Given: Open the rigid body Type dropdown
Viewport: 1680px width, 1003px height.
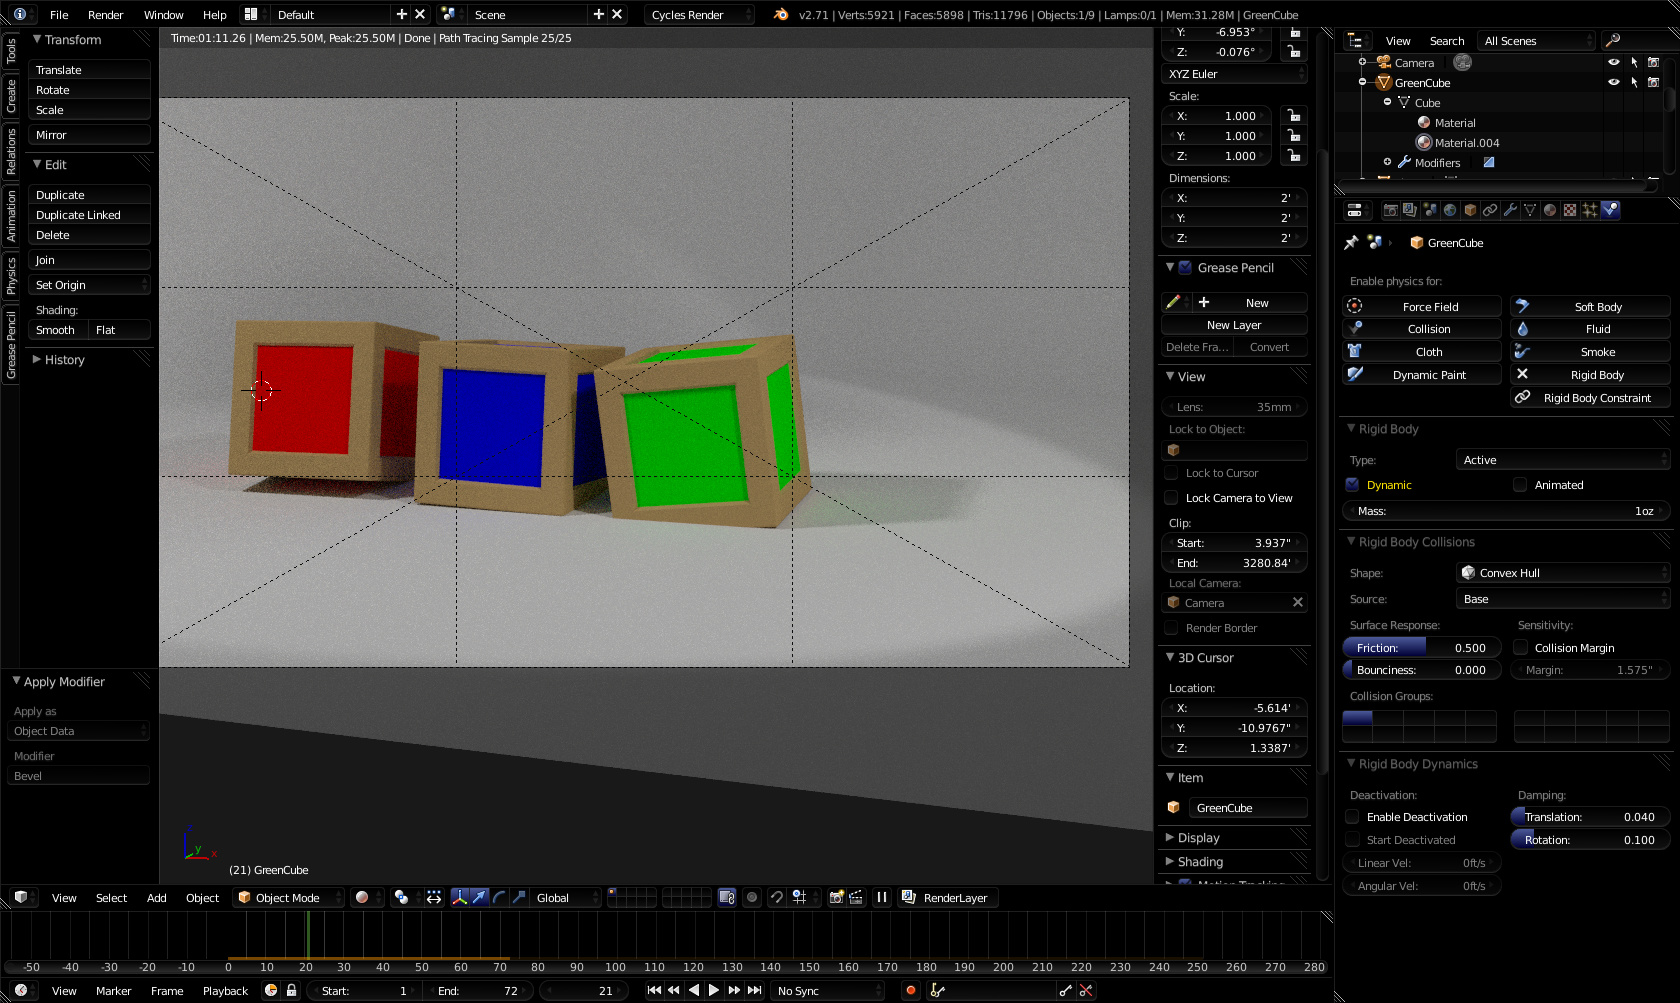Looking at the screenshot, I should pyautogui.click(x=1562, y=460).
